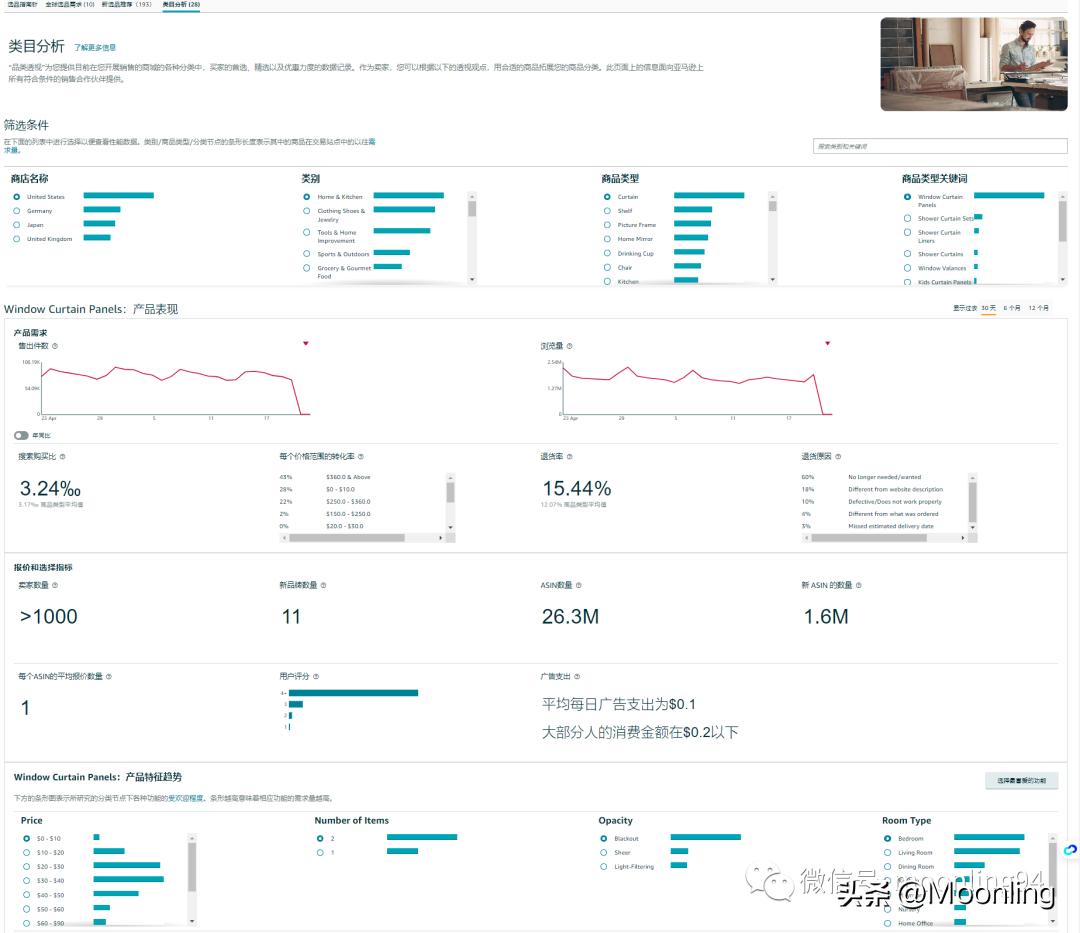Click info icon beside 用户评分
Image resolution: width=1080 pixels, height=933 pixels.
click(x=316, y=677)
